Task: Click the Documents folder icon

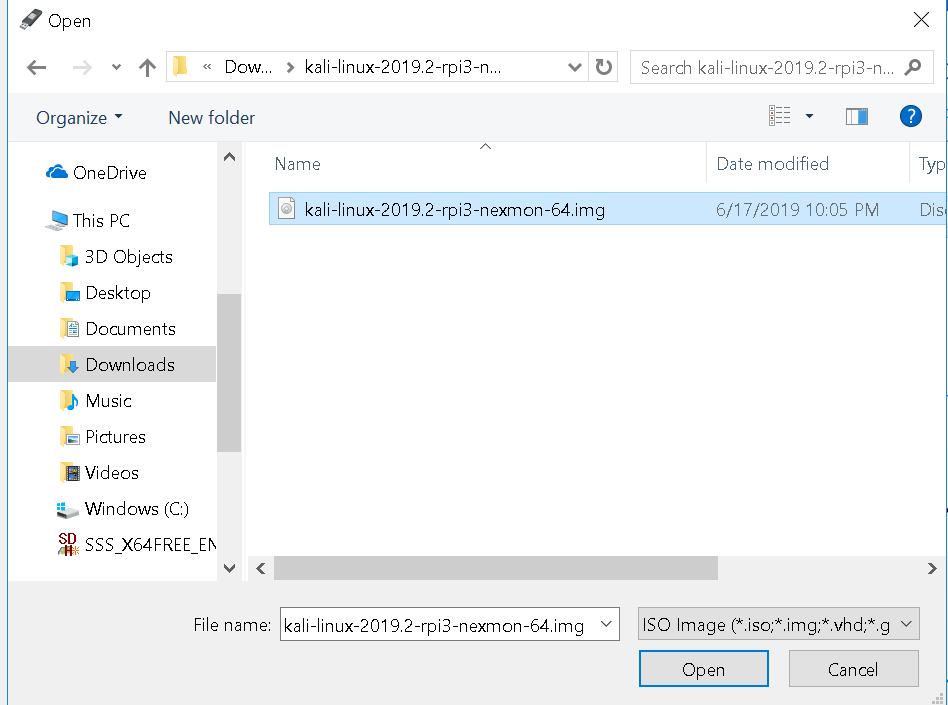Action: click(x=69, y=328)
